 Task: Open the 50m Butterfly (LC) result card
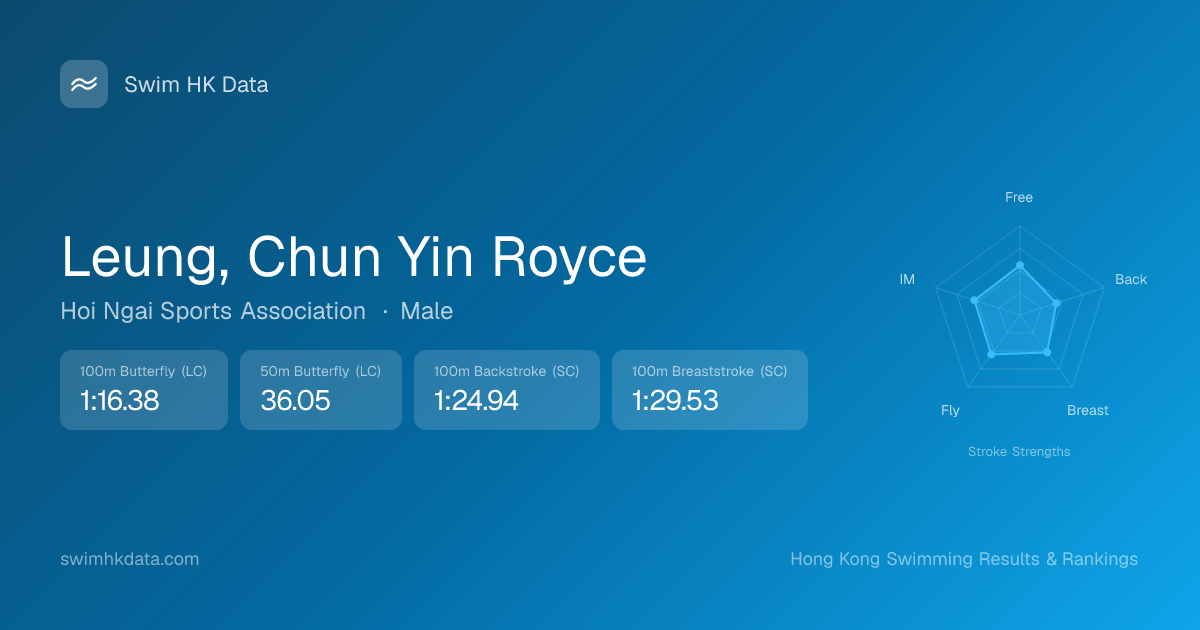coord(321,390)
